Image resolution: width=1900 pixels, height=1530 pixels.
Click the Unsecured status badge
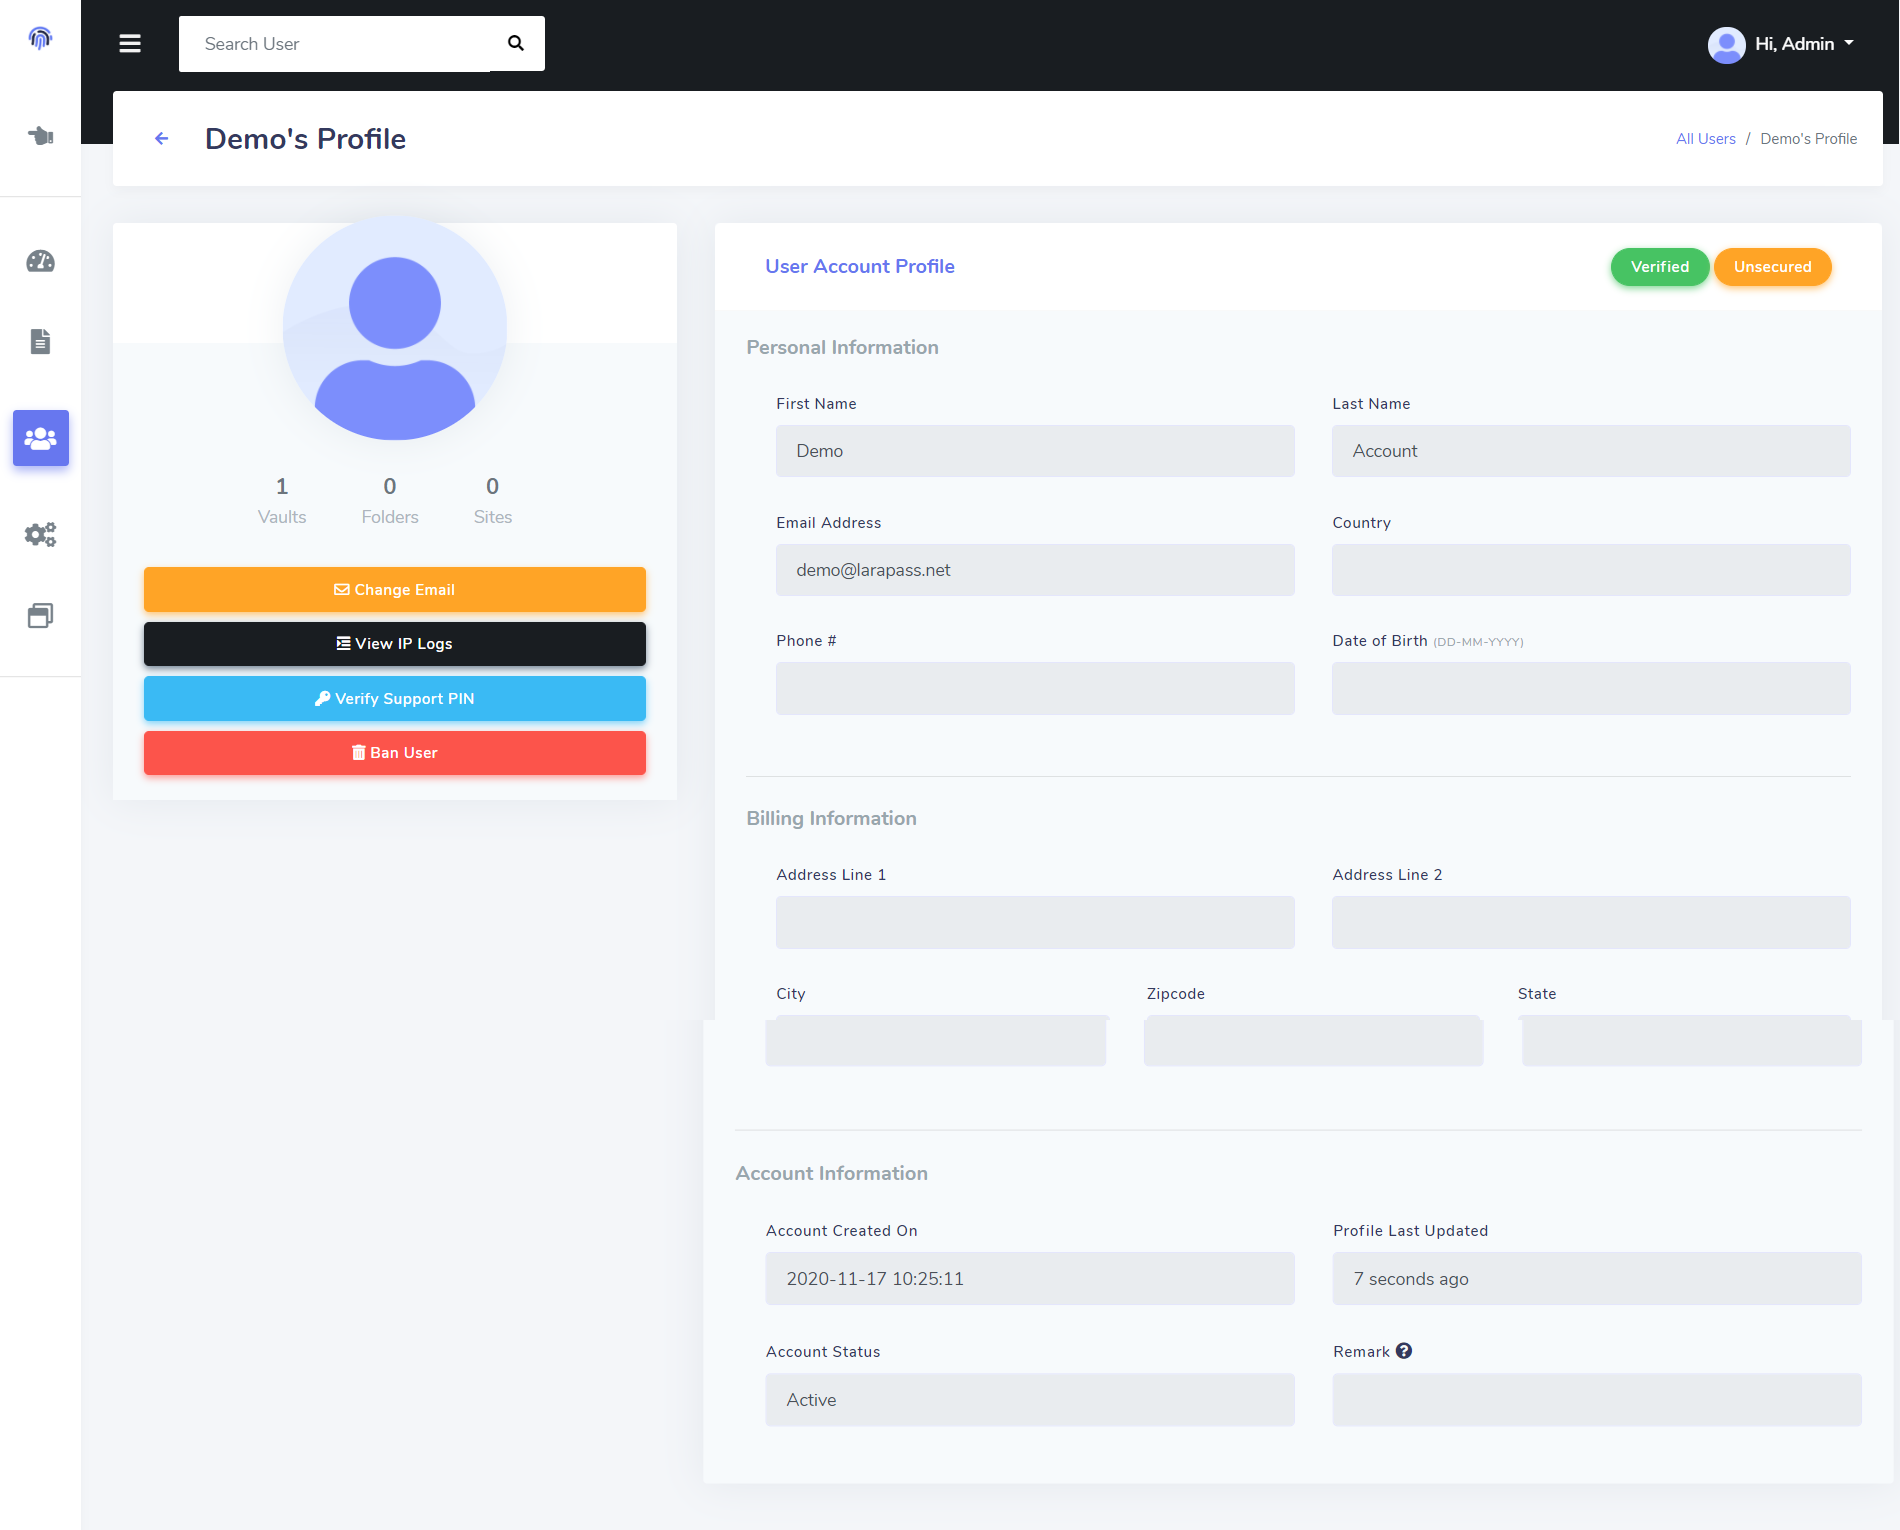click(1773, 267)
